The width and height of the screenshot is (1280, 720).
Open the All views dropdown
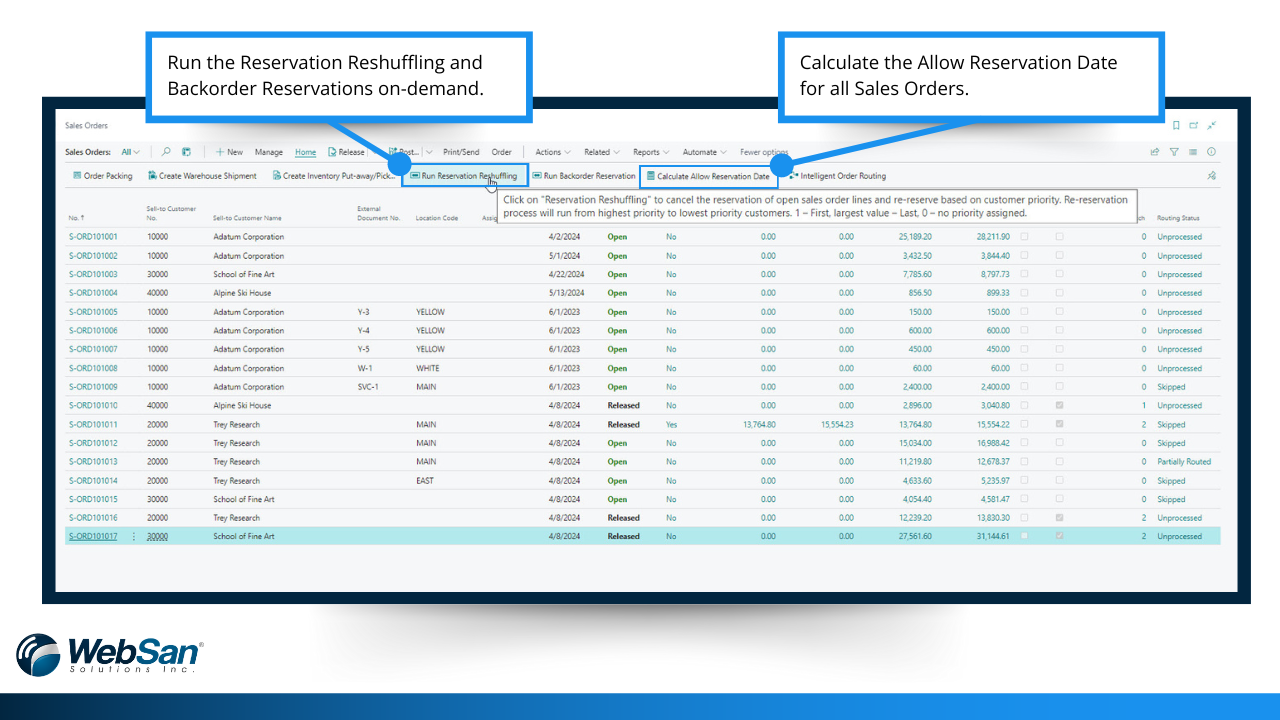130,152
